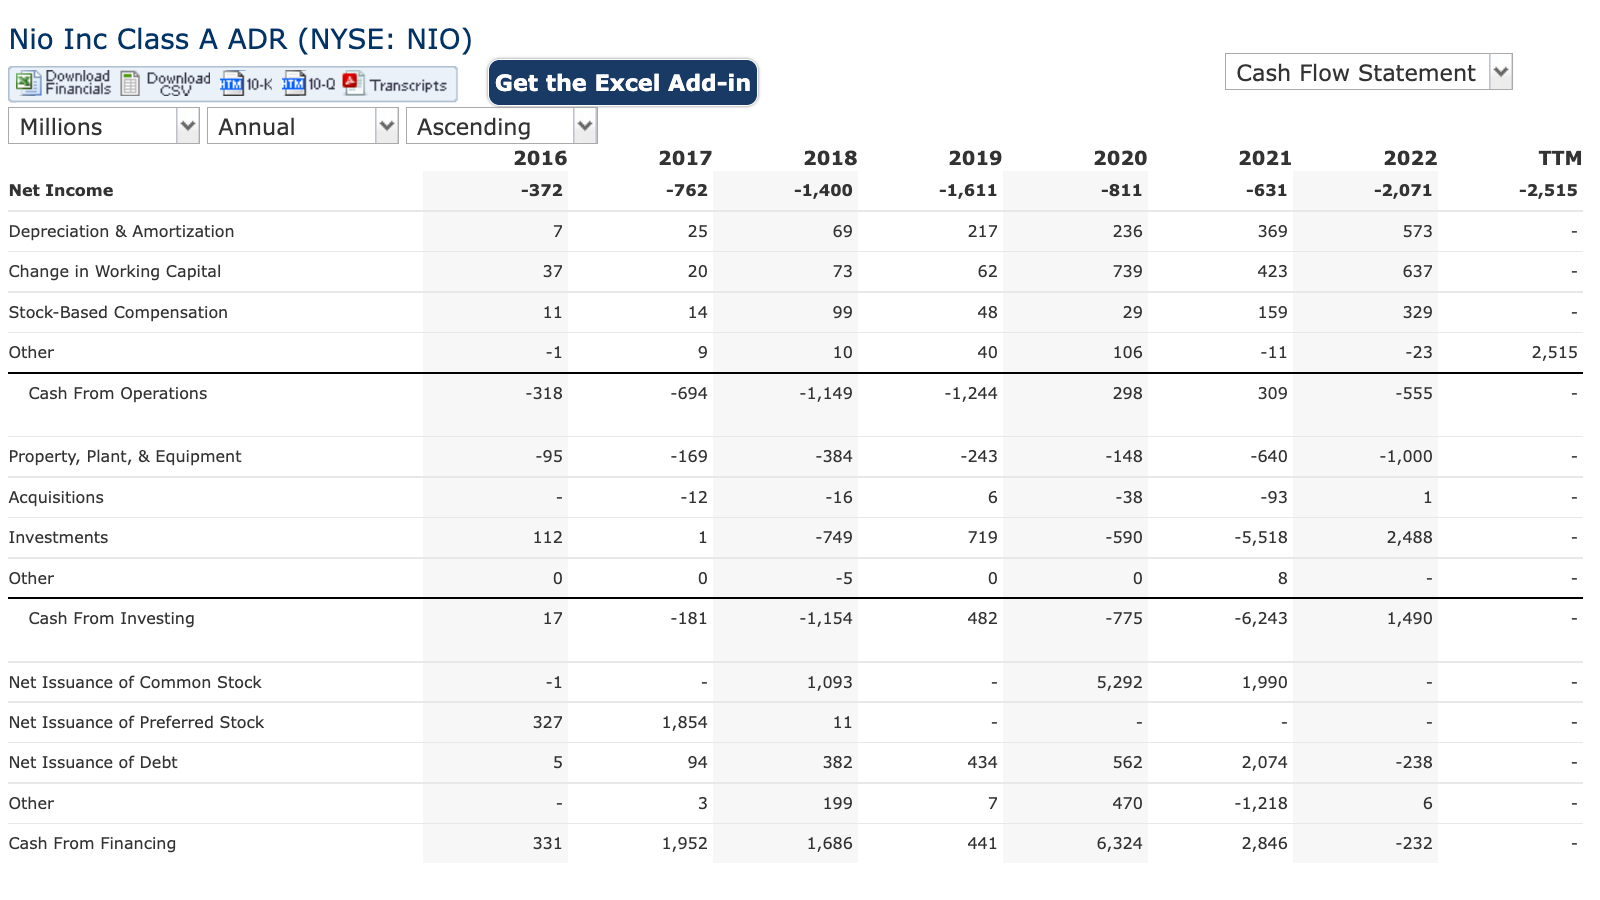Click Net Issuance of Common Stock label
Image resolution: width=1600 pixels, height=900 pixels.
point(135,682)
